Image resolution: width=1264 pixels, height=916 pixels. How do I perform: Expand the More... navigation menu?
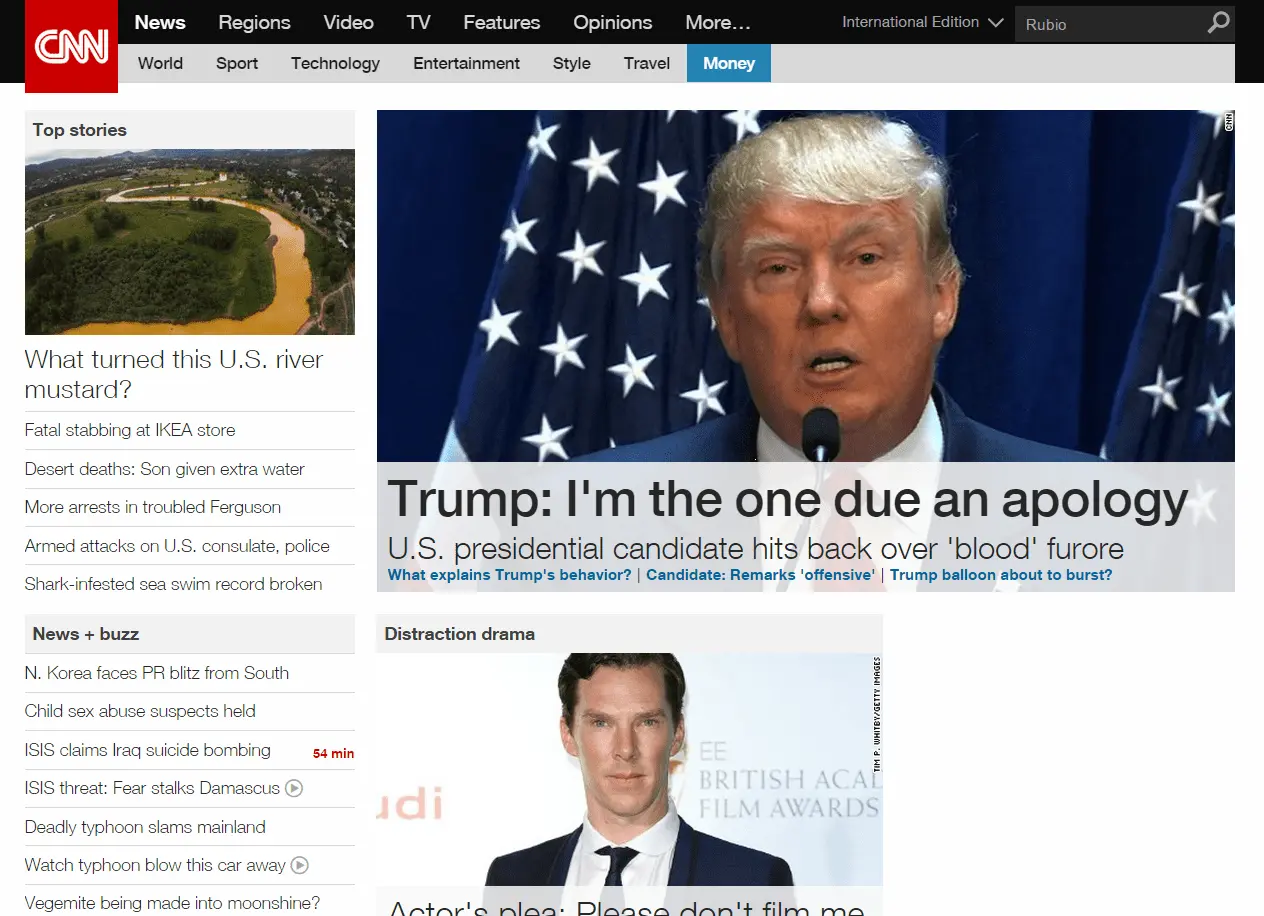[717, 22]
